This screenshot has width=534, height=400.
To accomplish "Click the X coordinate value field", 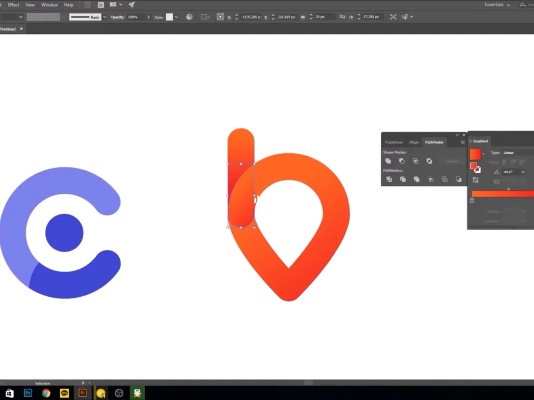I will click(251, 17).
